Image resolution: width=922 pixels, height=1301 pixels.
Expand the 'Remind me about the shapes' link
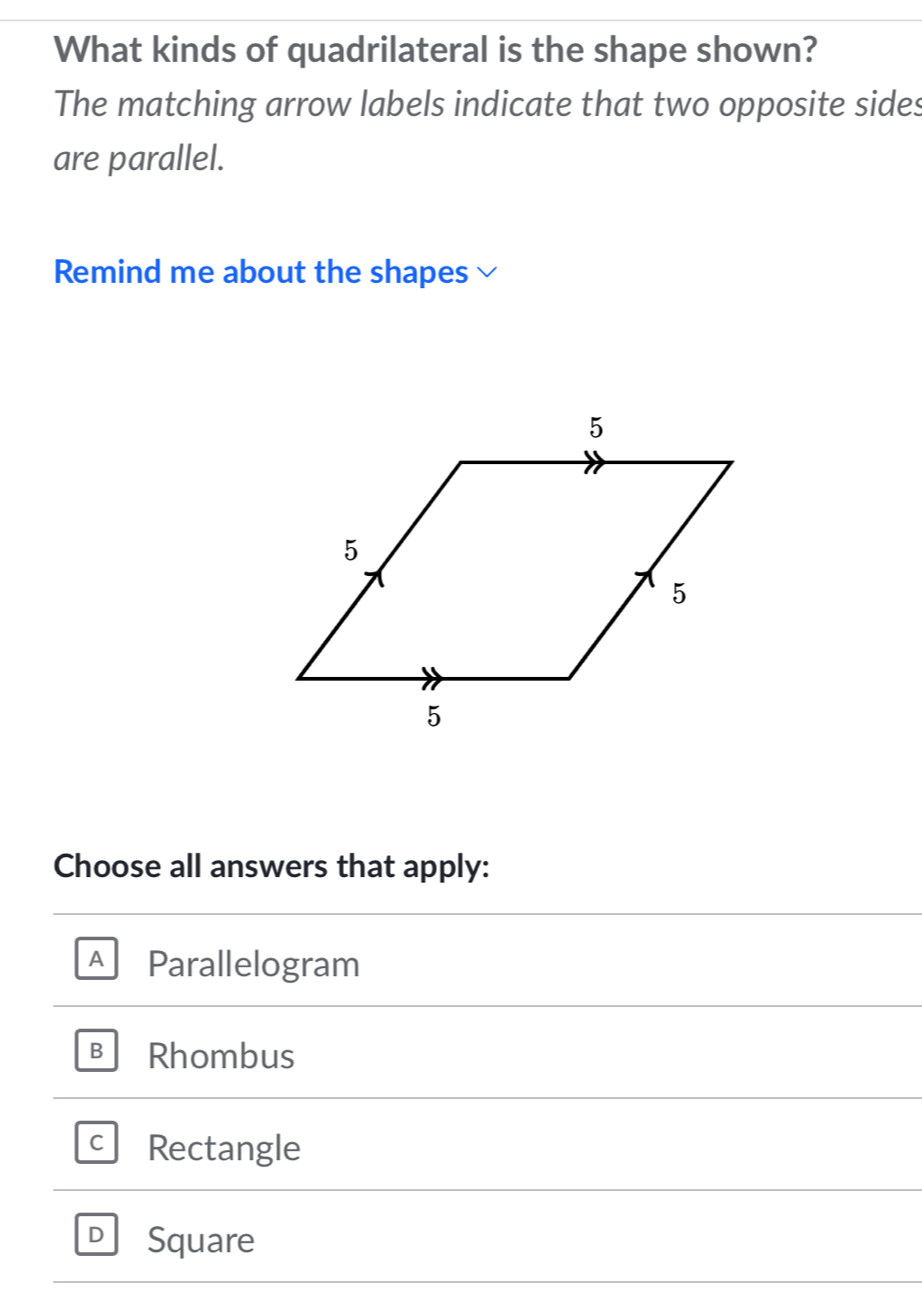(261, 271)
